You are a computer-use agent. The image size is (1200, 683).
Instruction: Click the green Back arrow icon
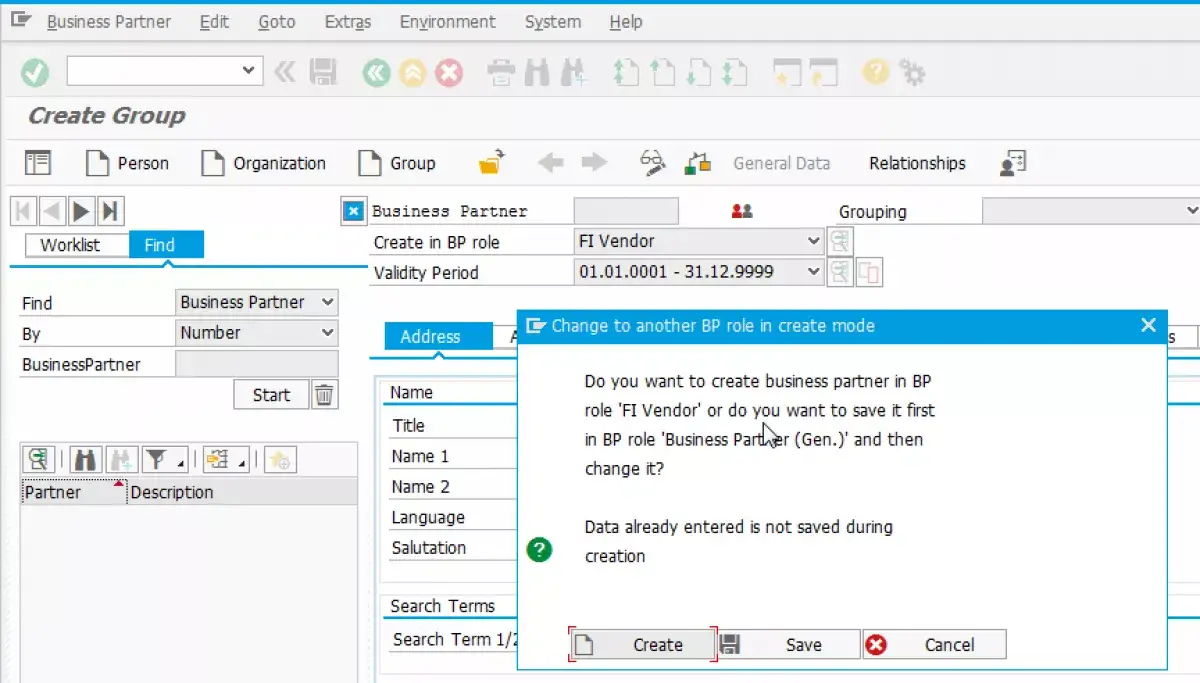(x=377, y=72)
